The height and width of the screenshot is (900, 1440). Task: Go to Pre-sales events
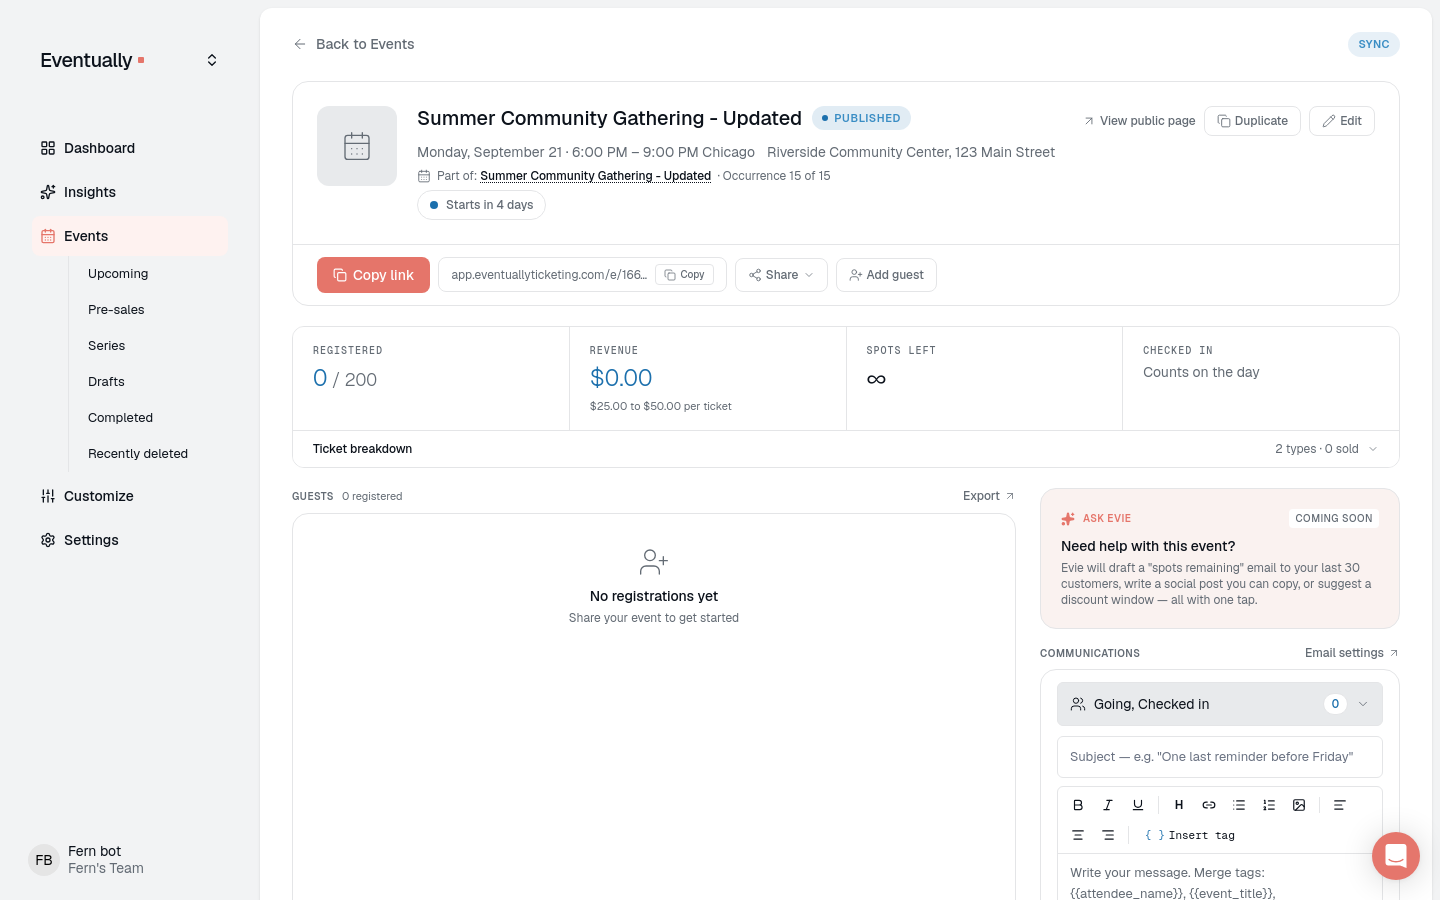coord(116,310)
